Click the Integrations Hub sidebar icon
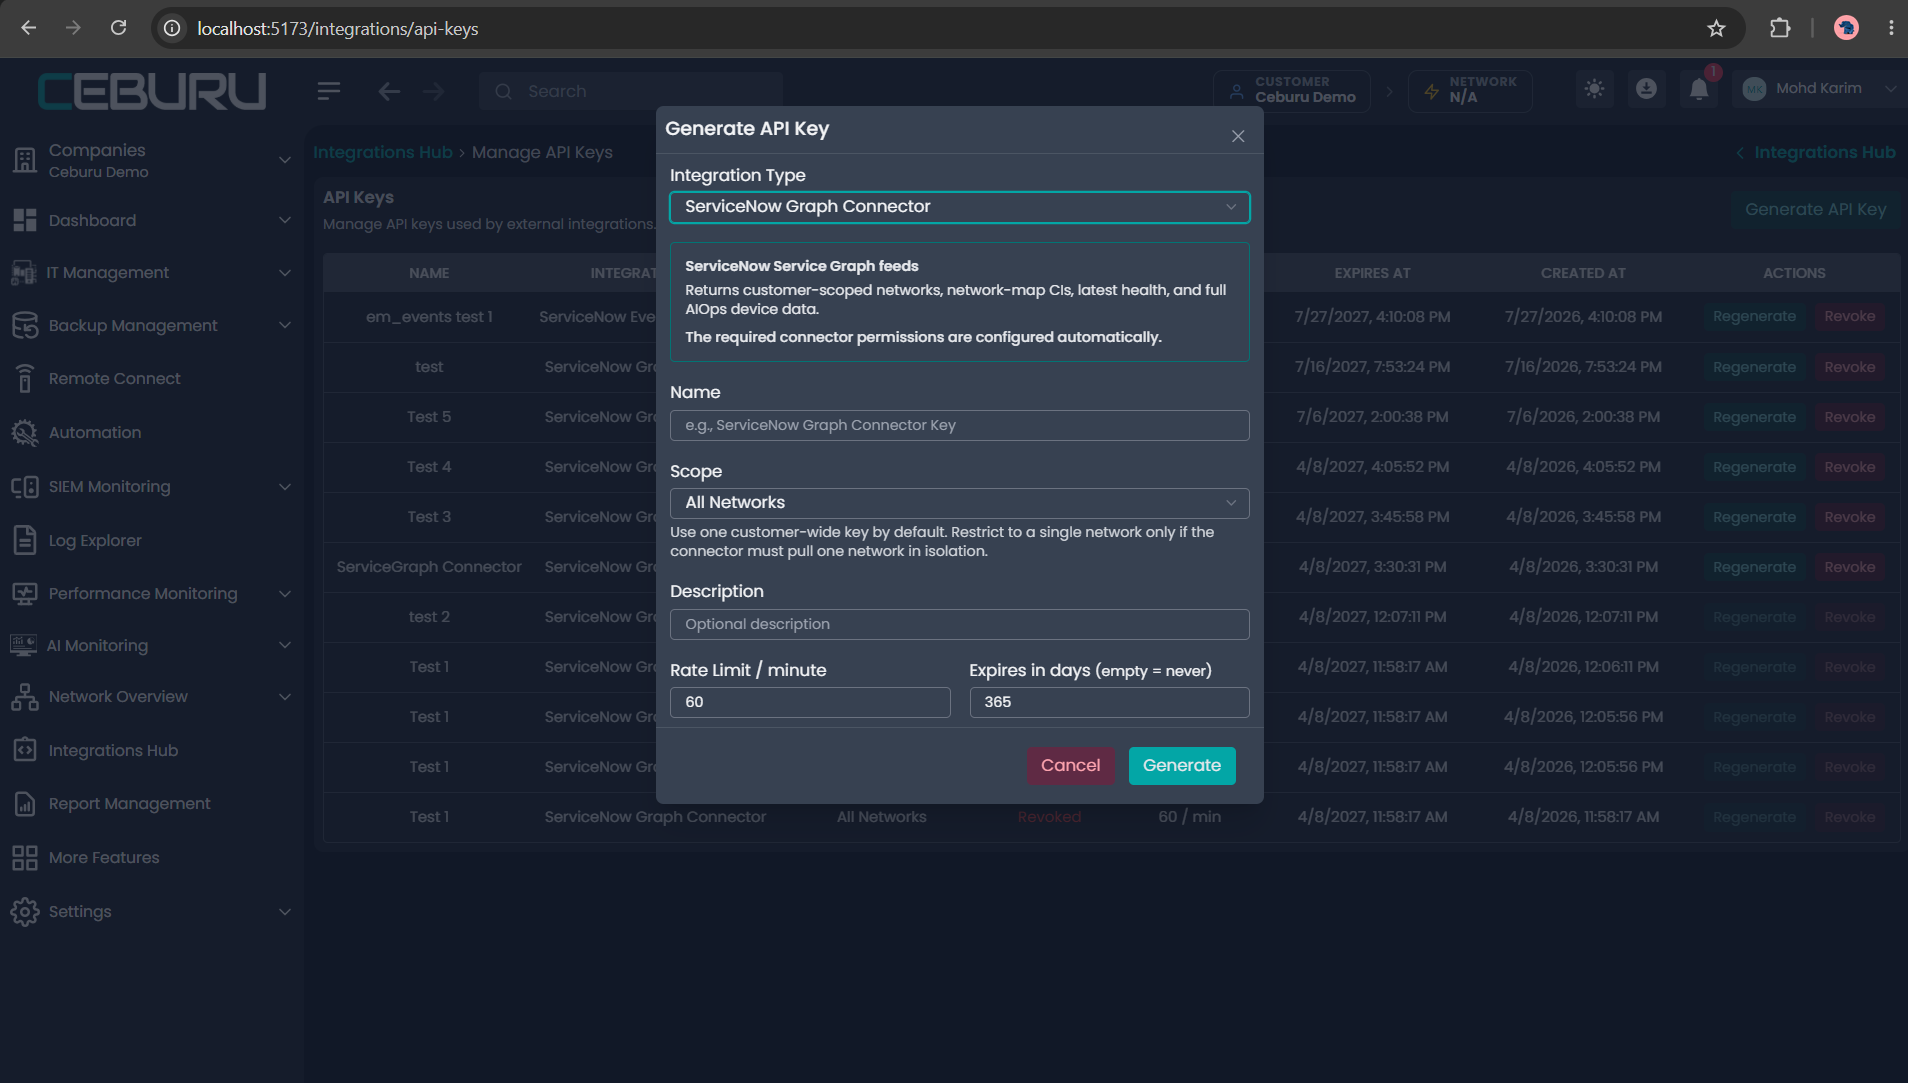1908x1083 pixels. tap(25, 750)
